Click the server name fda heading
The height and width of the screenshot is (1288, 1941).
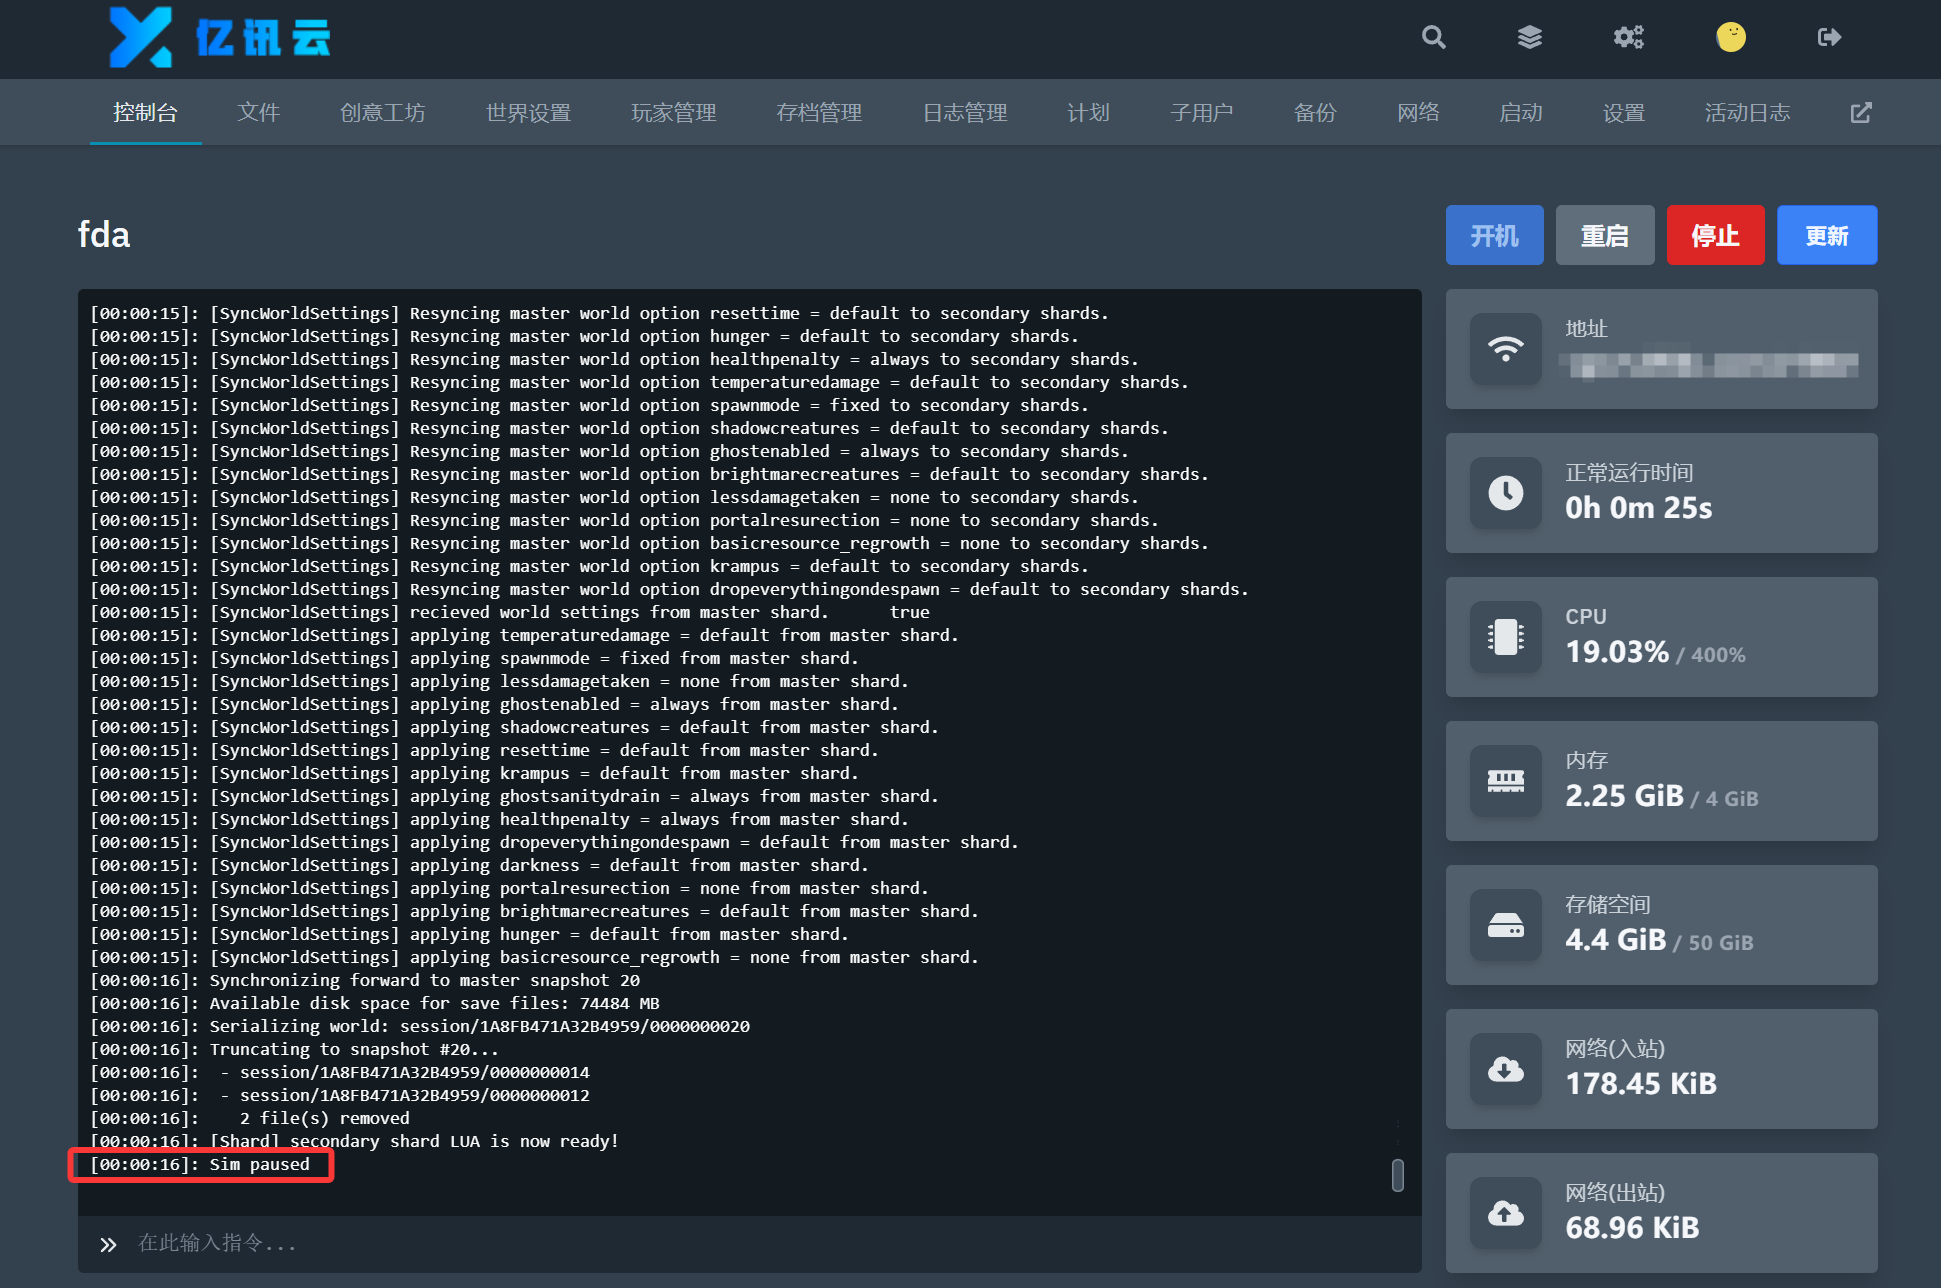(x=104, y=235)
